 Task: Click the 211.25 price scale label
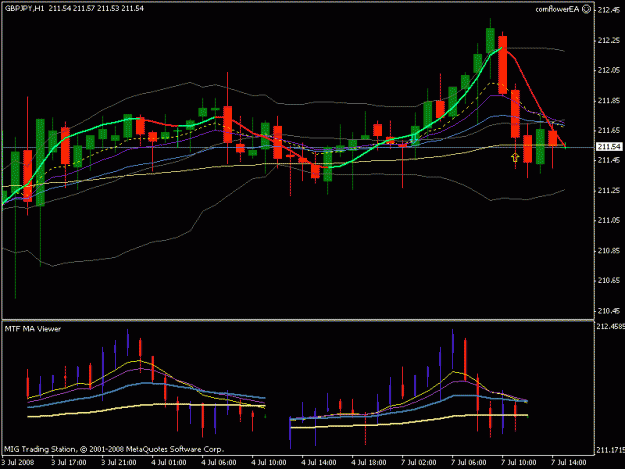pos(609,190)
